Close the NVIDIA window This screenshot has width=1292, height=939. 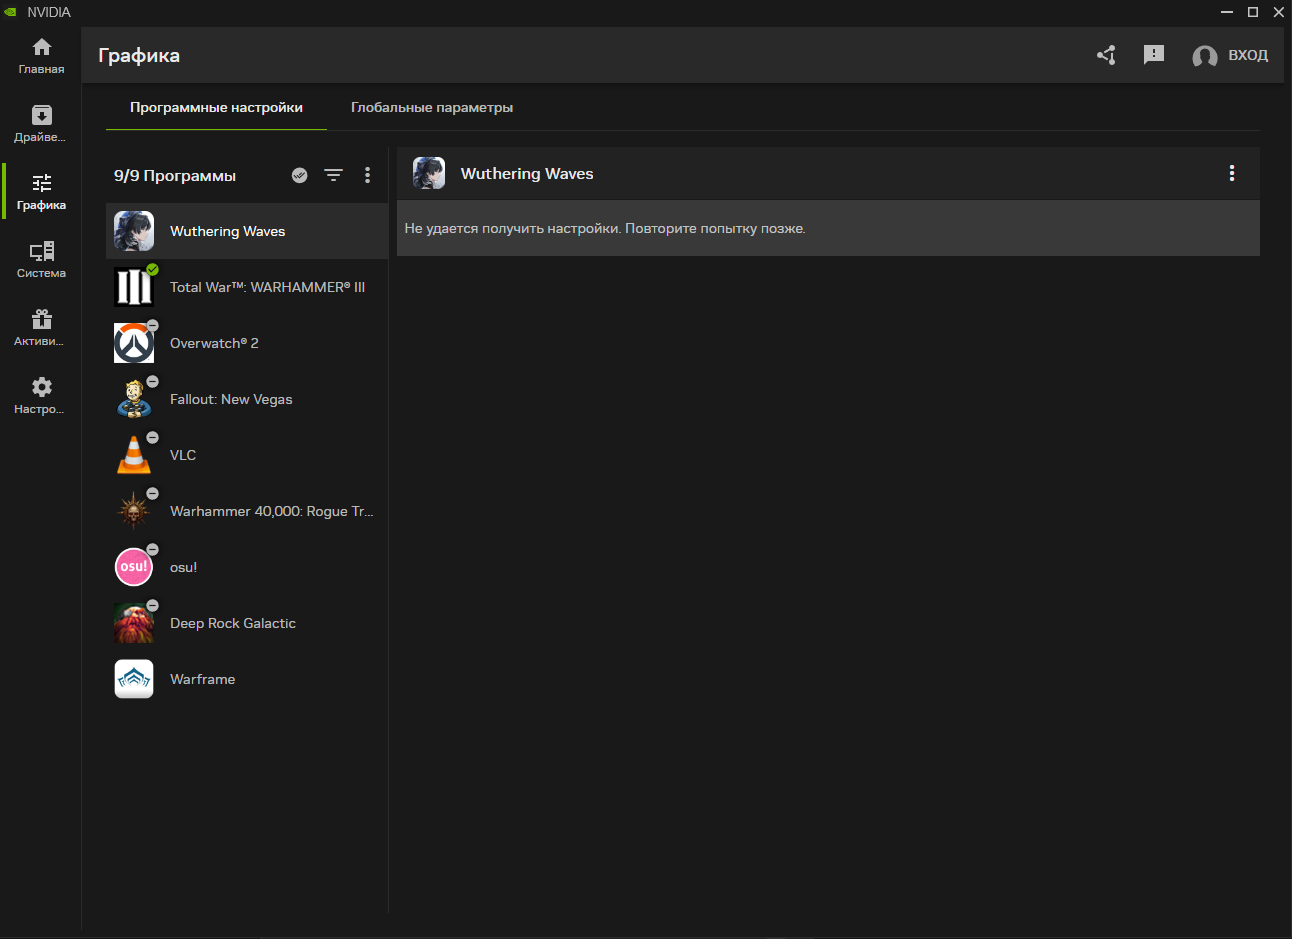tap(1279, 12)
